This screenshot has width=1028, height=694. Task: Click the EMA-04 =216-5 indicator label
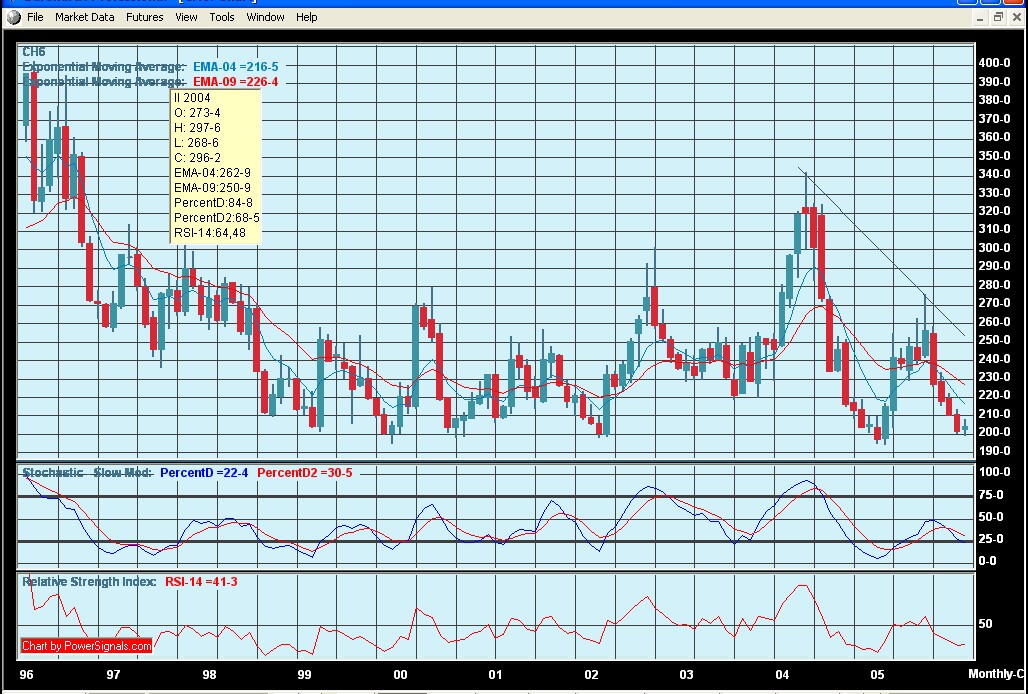pyautogui.click(x=236, y=67)
